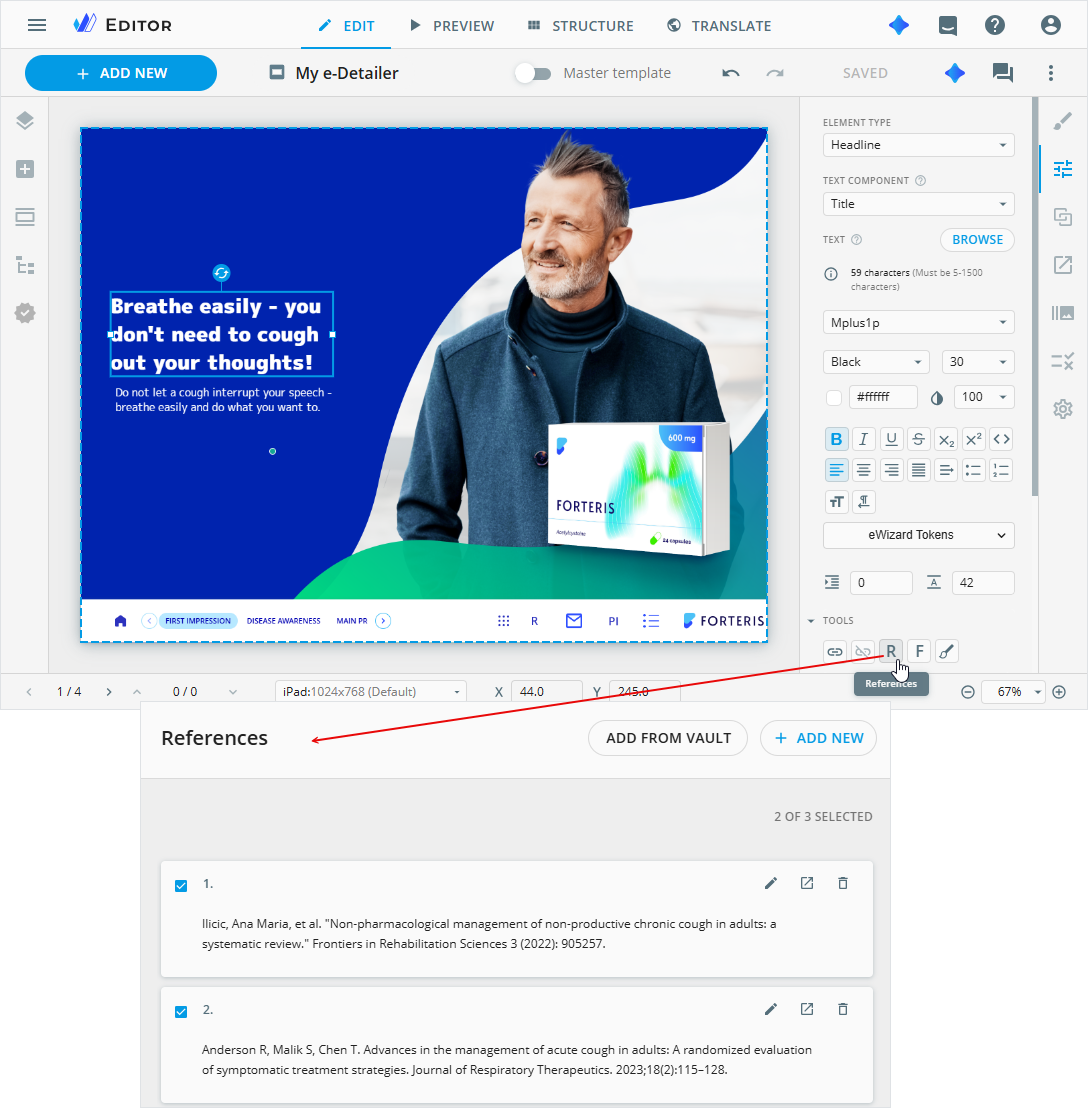This screenshot has height=1108, width=1088.
Task: Open the brush appearance tab in right sidebar
Action: tap(1063, 121)
